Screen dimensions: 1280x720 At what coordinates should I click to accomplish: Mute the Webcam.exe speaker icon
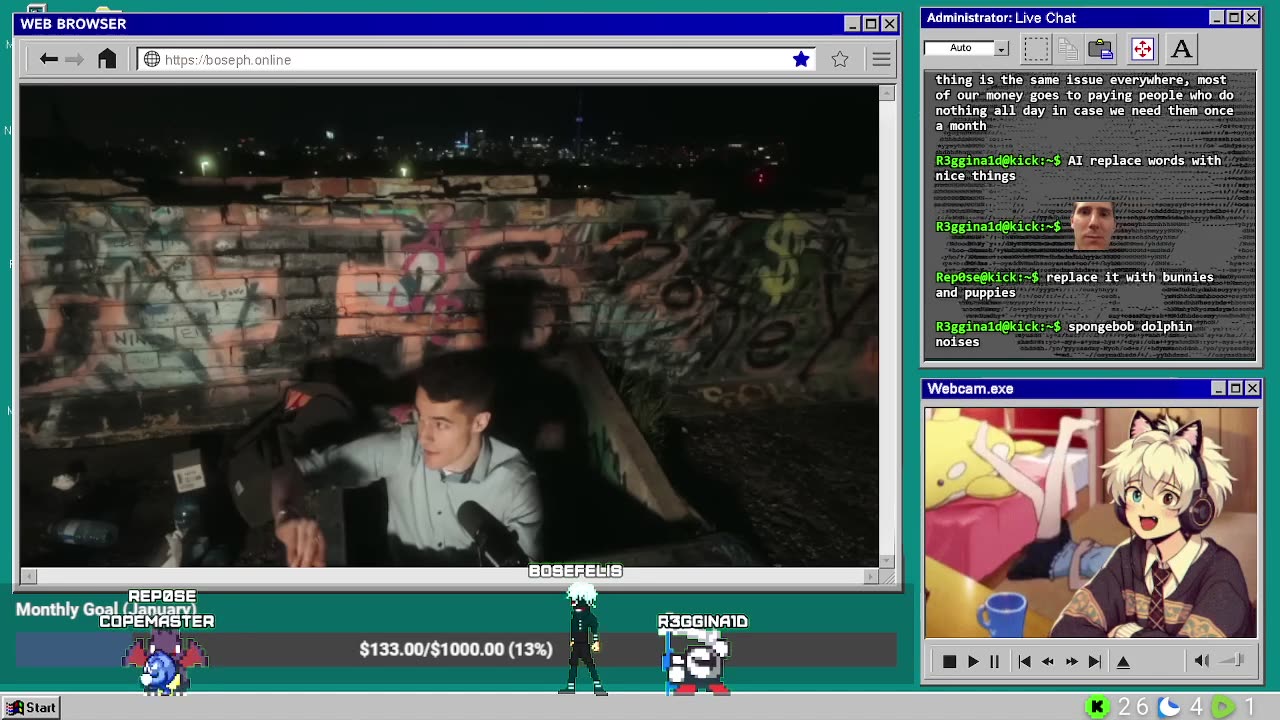pyautogui.click(x=1201, y=660)
